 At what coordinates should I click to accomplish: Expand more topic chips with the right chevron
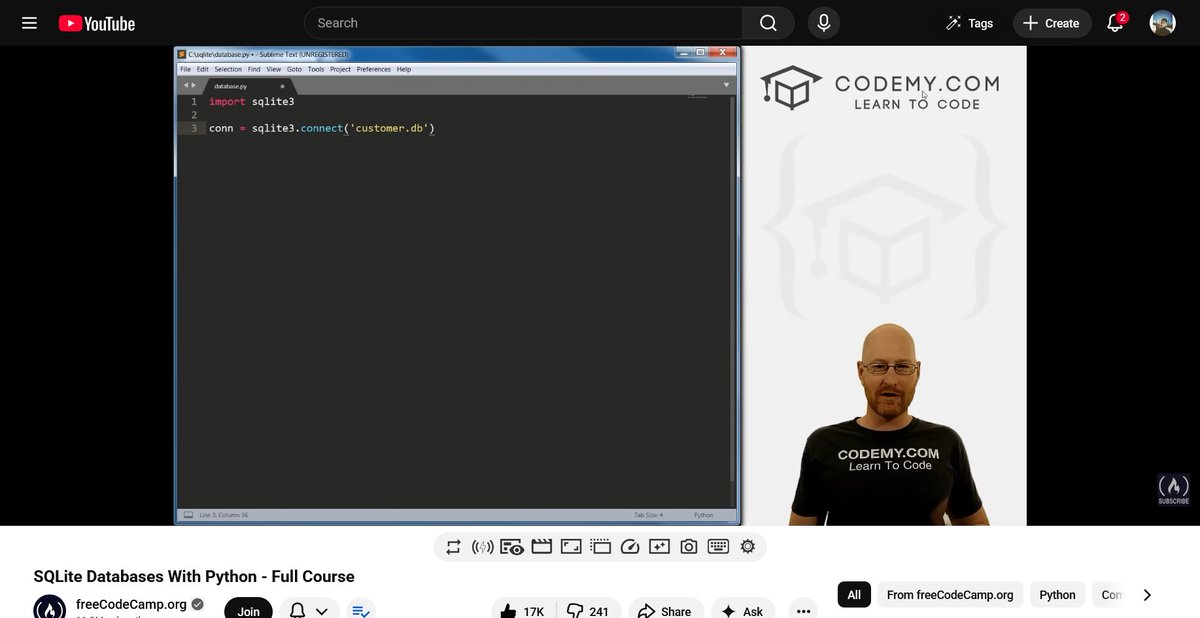(x=1147, y=594)
